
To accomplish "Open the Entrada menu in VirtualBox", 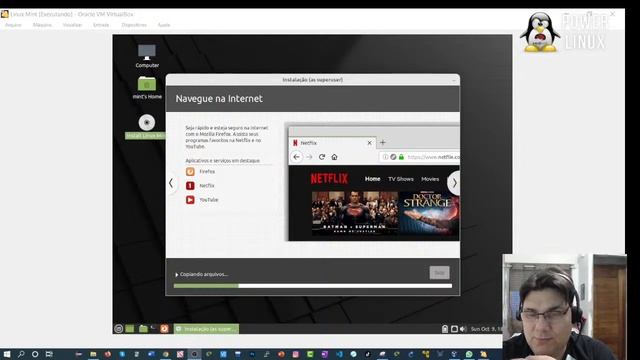I will [101, 25].
